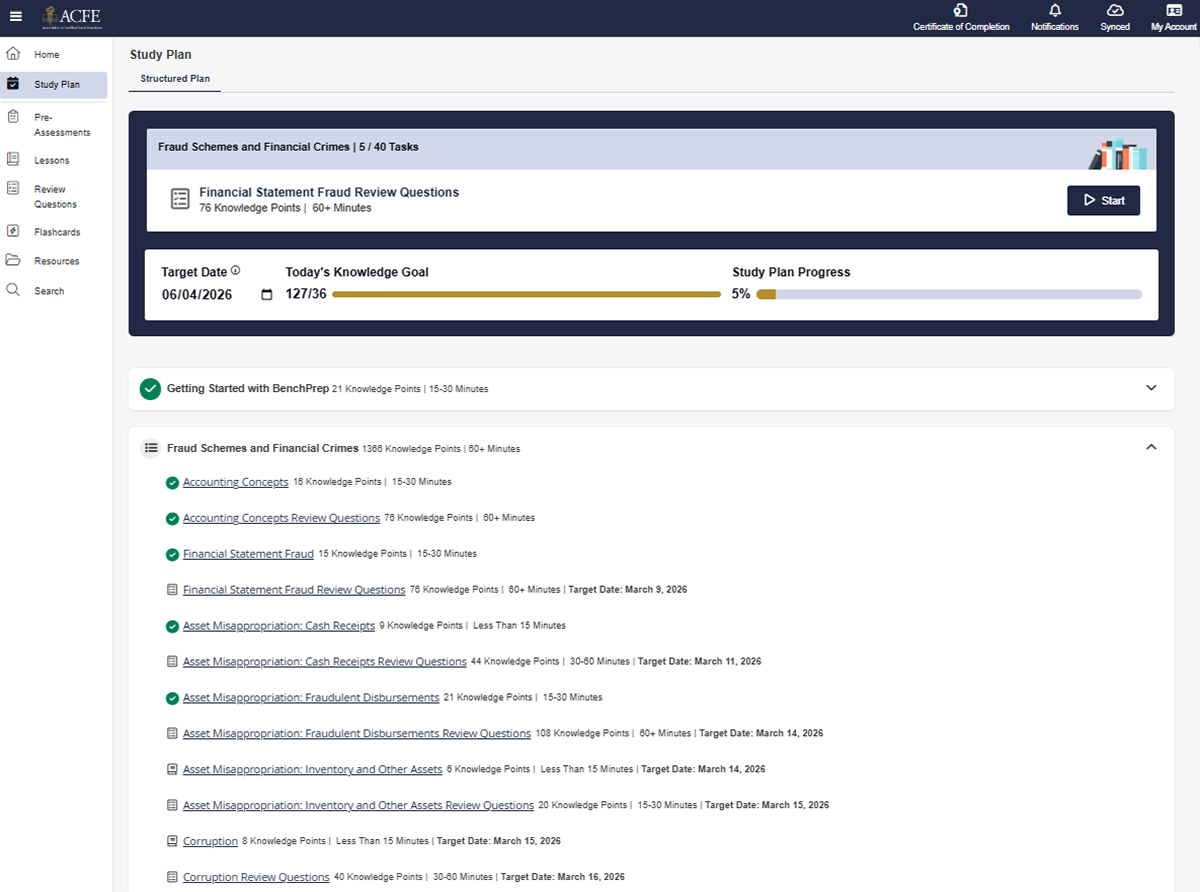The image size is (1200, 892).
Task: Click the Synced cloud icon
Action: (1115, 10)
